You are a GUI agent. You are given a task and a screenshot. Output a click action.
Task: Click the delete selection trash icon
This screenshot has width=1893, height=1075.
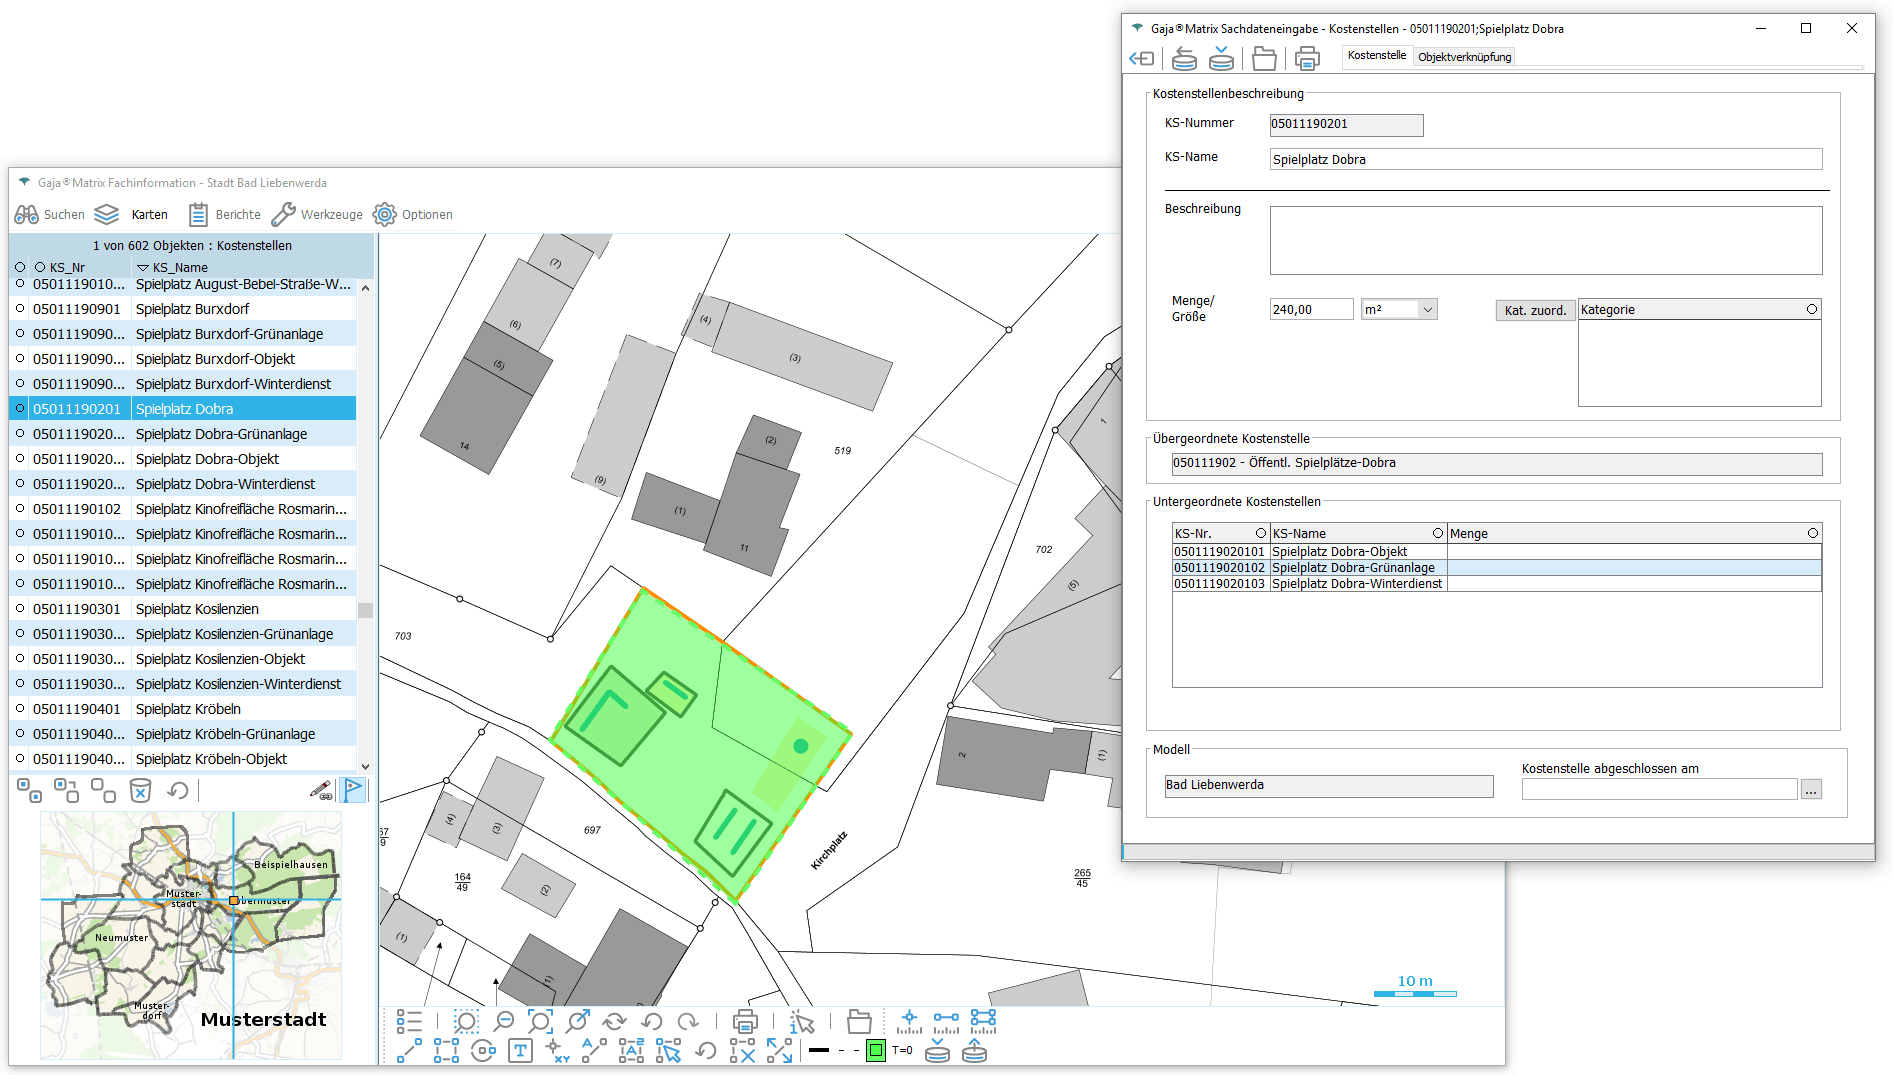point(141,791)
